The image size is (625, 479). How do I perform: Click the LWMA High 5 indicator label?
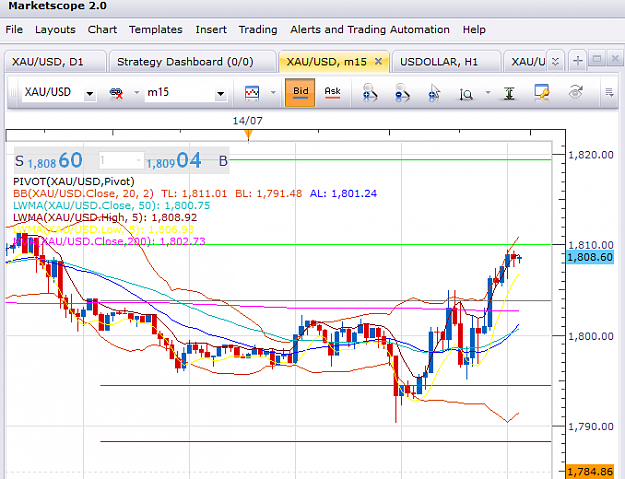[x=105, y=218]
